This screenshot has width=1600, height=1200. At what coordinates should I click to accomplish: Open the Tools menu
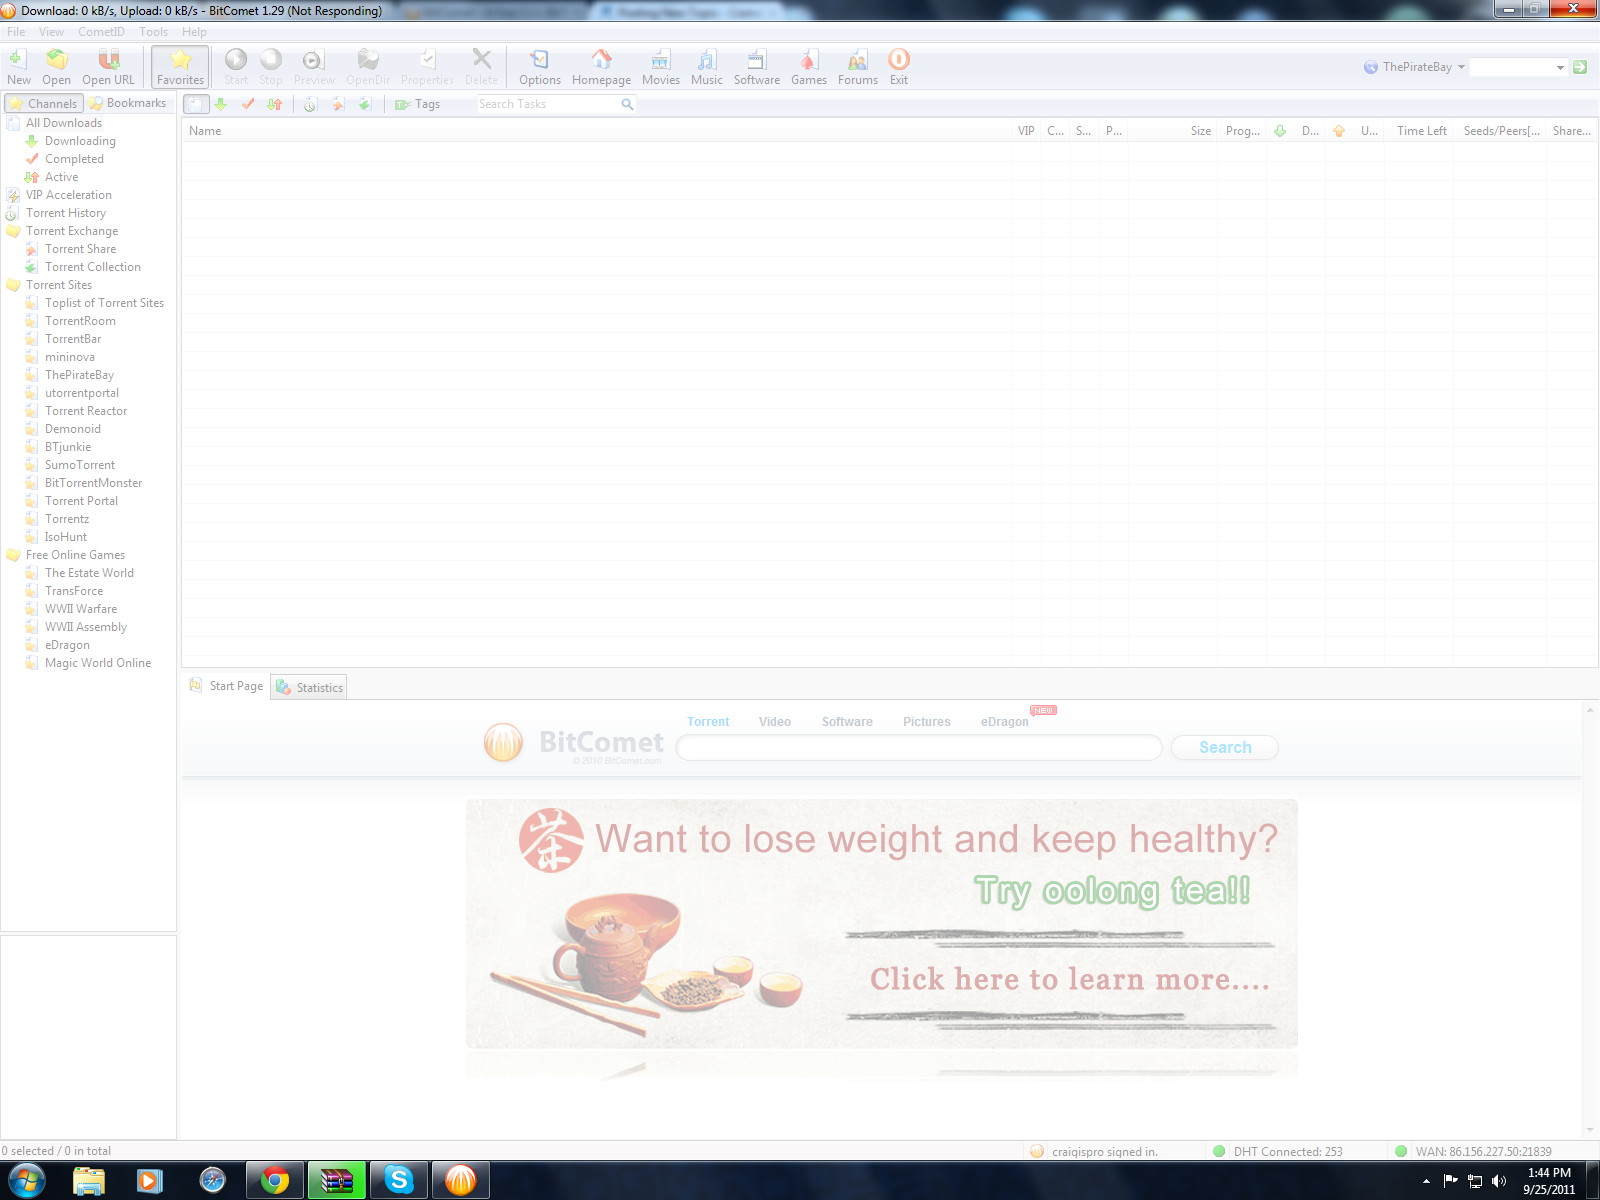tap(153, 32)
